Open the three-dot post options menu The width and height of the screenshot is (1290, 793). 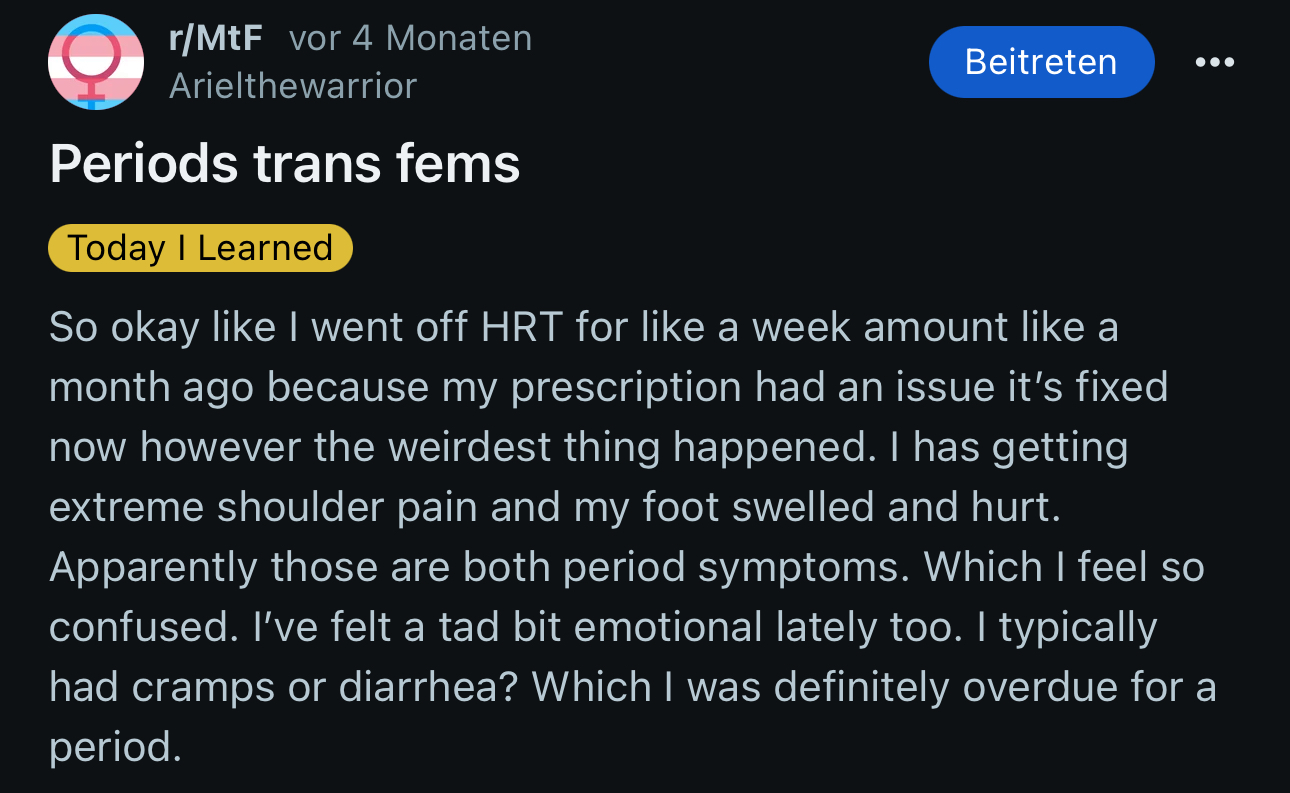coord(1214,62)
